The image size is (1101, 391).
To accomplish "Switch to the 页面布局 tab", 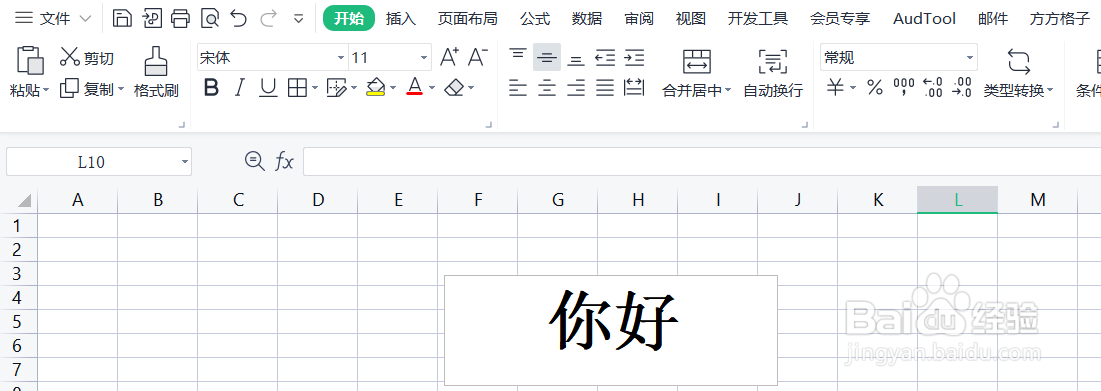I will pyautogui.click(x=468, y=19).
